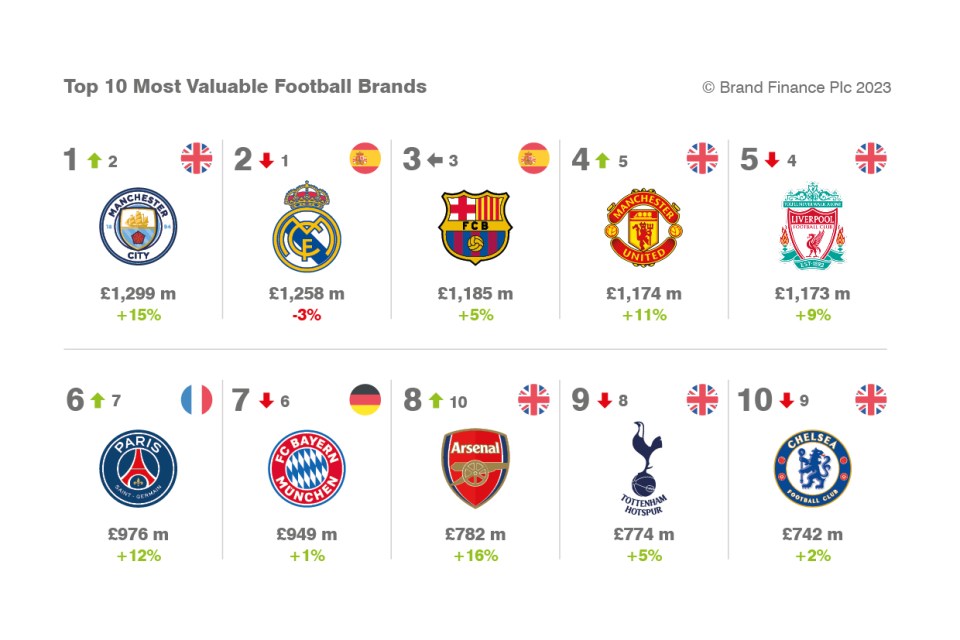Select the Liverpool FC crest

tap(812, 226)
